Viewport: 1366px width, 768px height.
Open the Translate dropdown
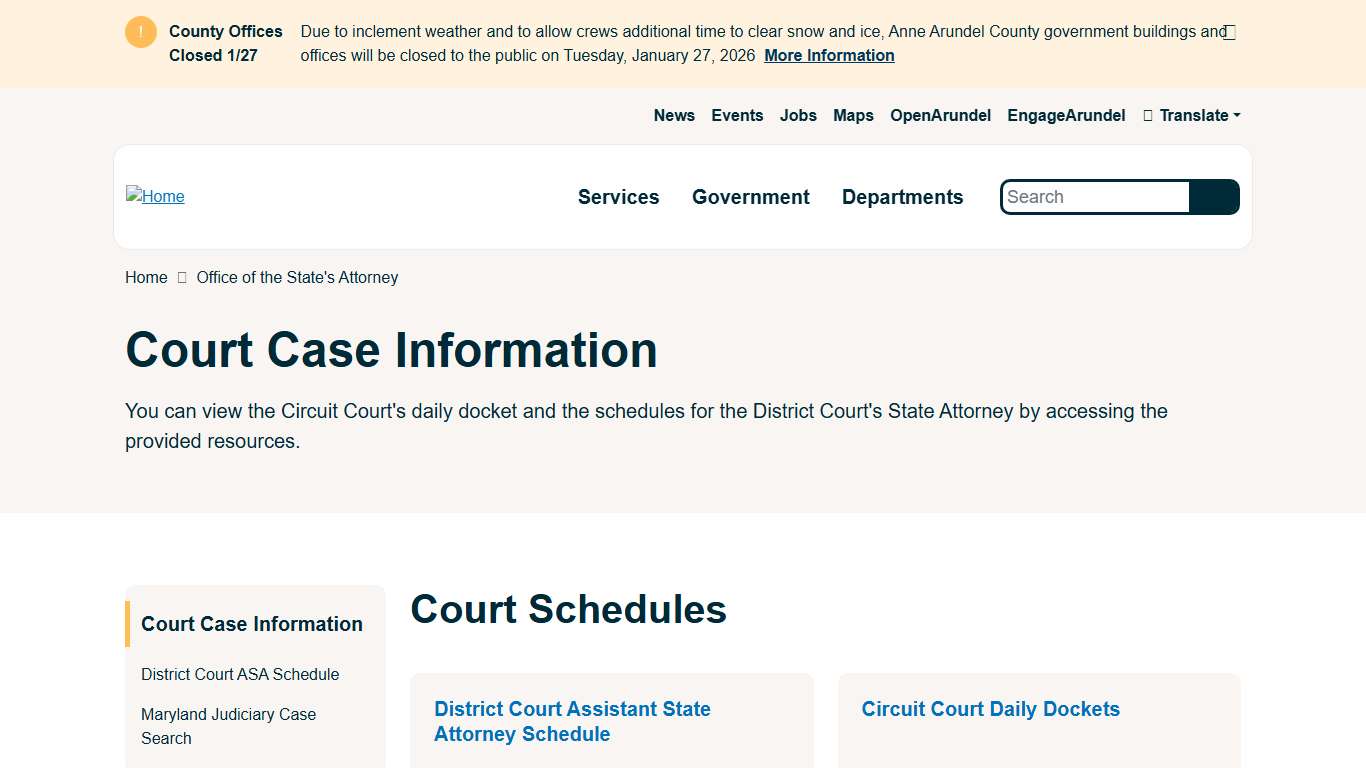click(x=1192, y=115)
